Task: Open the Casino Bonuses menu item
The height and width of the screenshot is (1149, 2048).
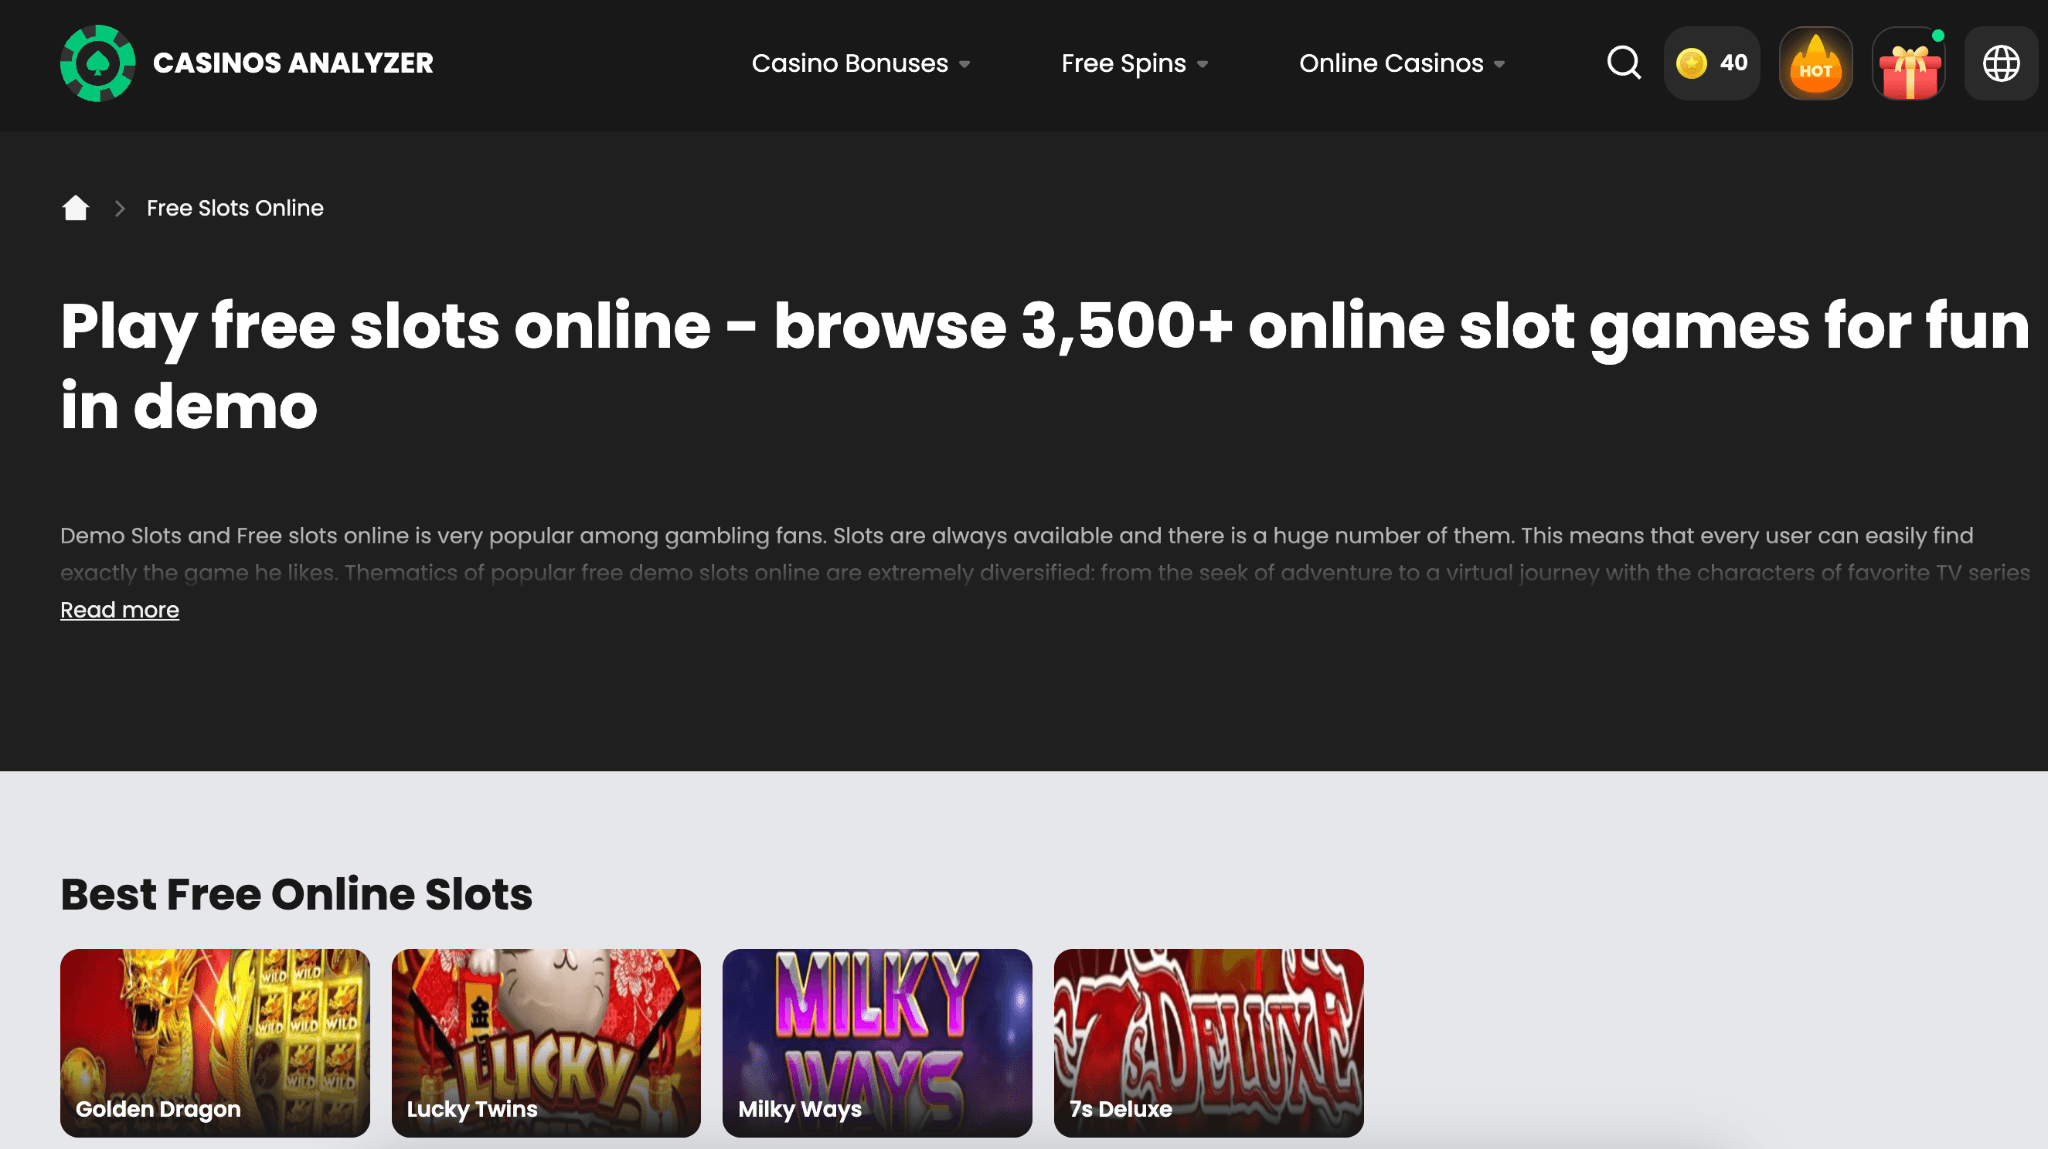Action: [x=849, y=63]
